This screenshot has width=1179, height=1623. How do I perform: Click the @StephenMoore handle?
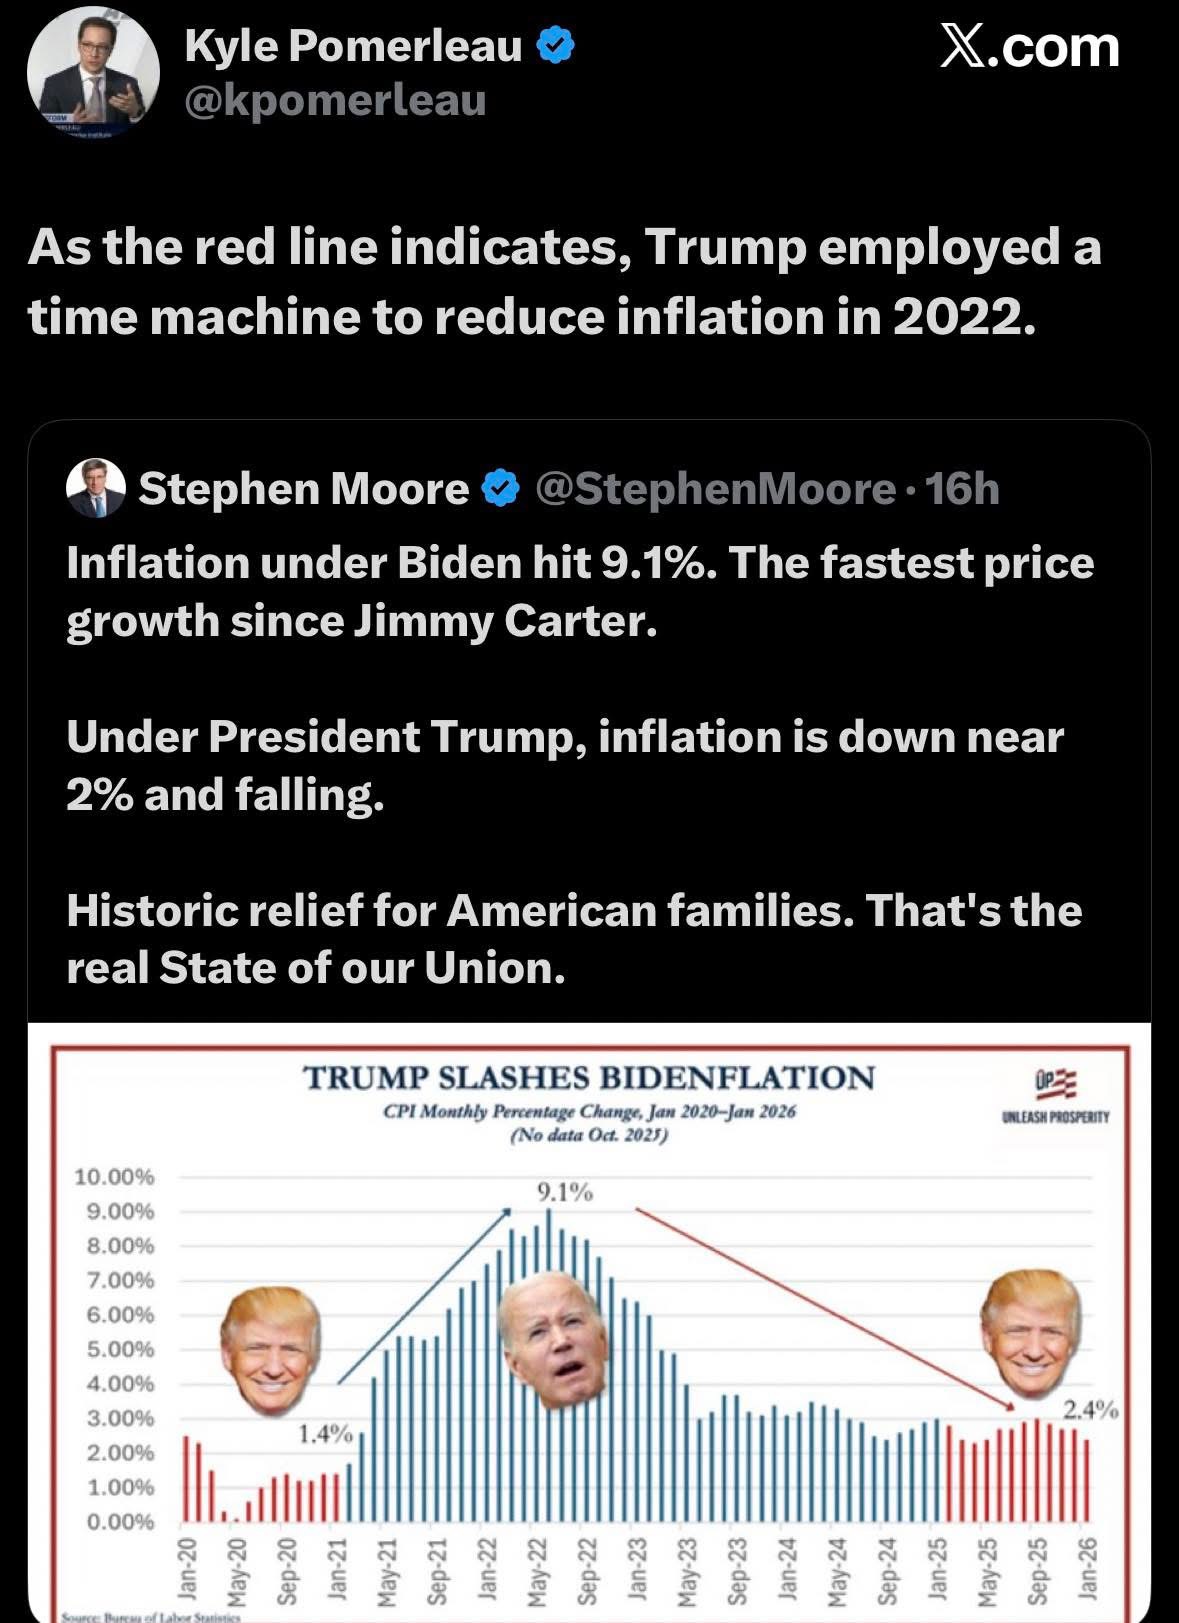715,489
